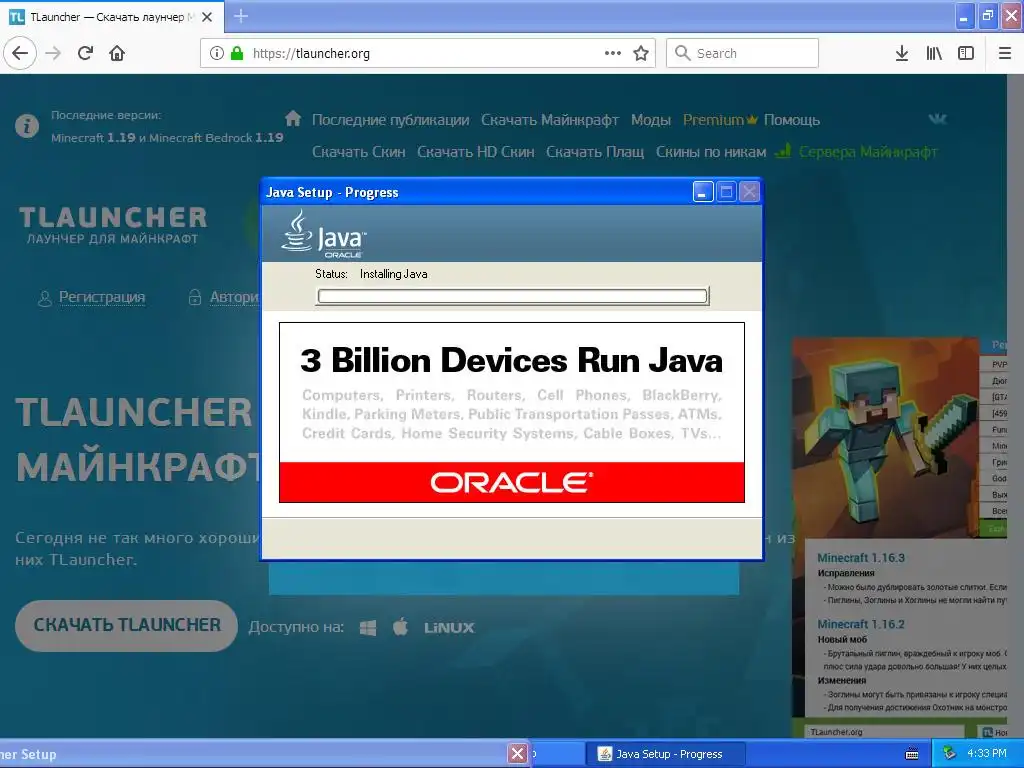The height and width of the screenshot is (768, 1024).
Task: Click the site home icon in navigation
Action: [293, 118]
